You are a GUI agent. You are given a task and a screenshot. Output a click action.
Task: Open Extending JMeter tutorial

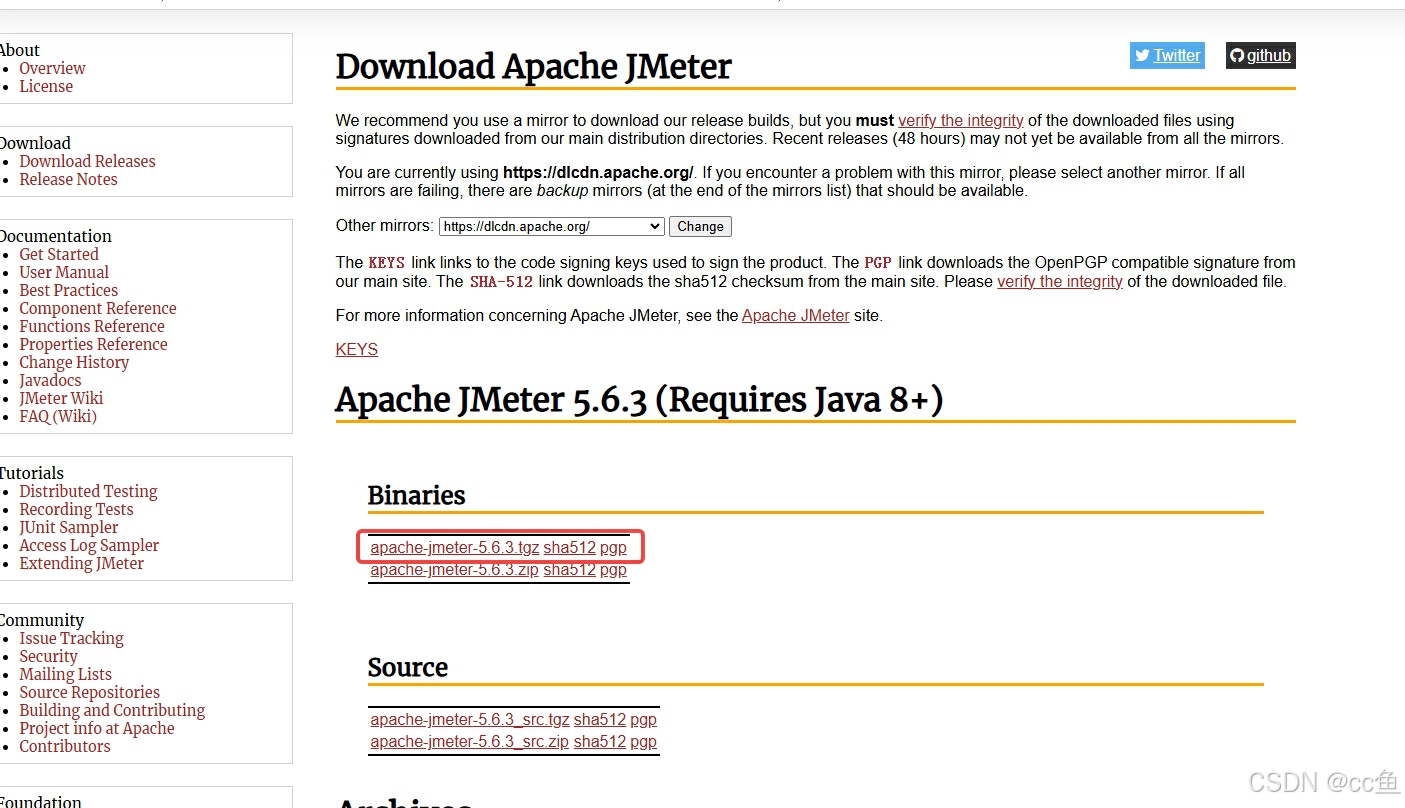coord(81,564)
